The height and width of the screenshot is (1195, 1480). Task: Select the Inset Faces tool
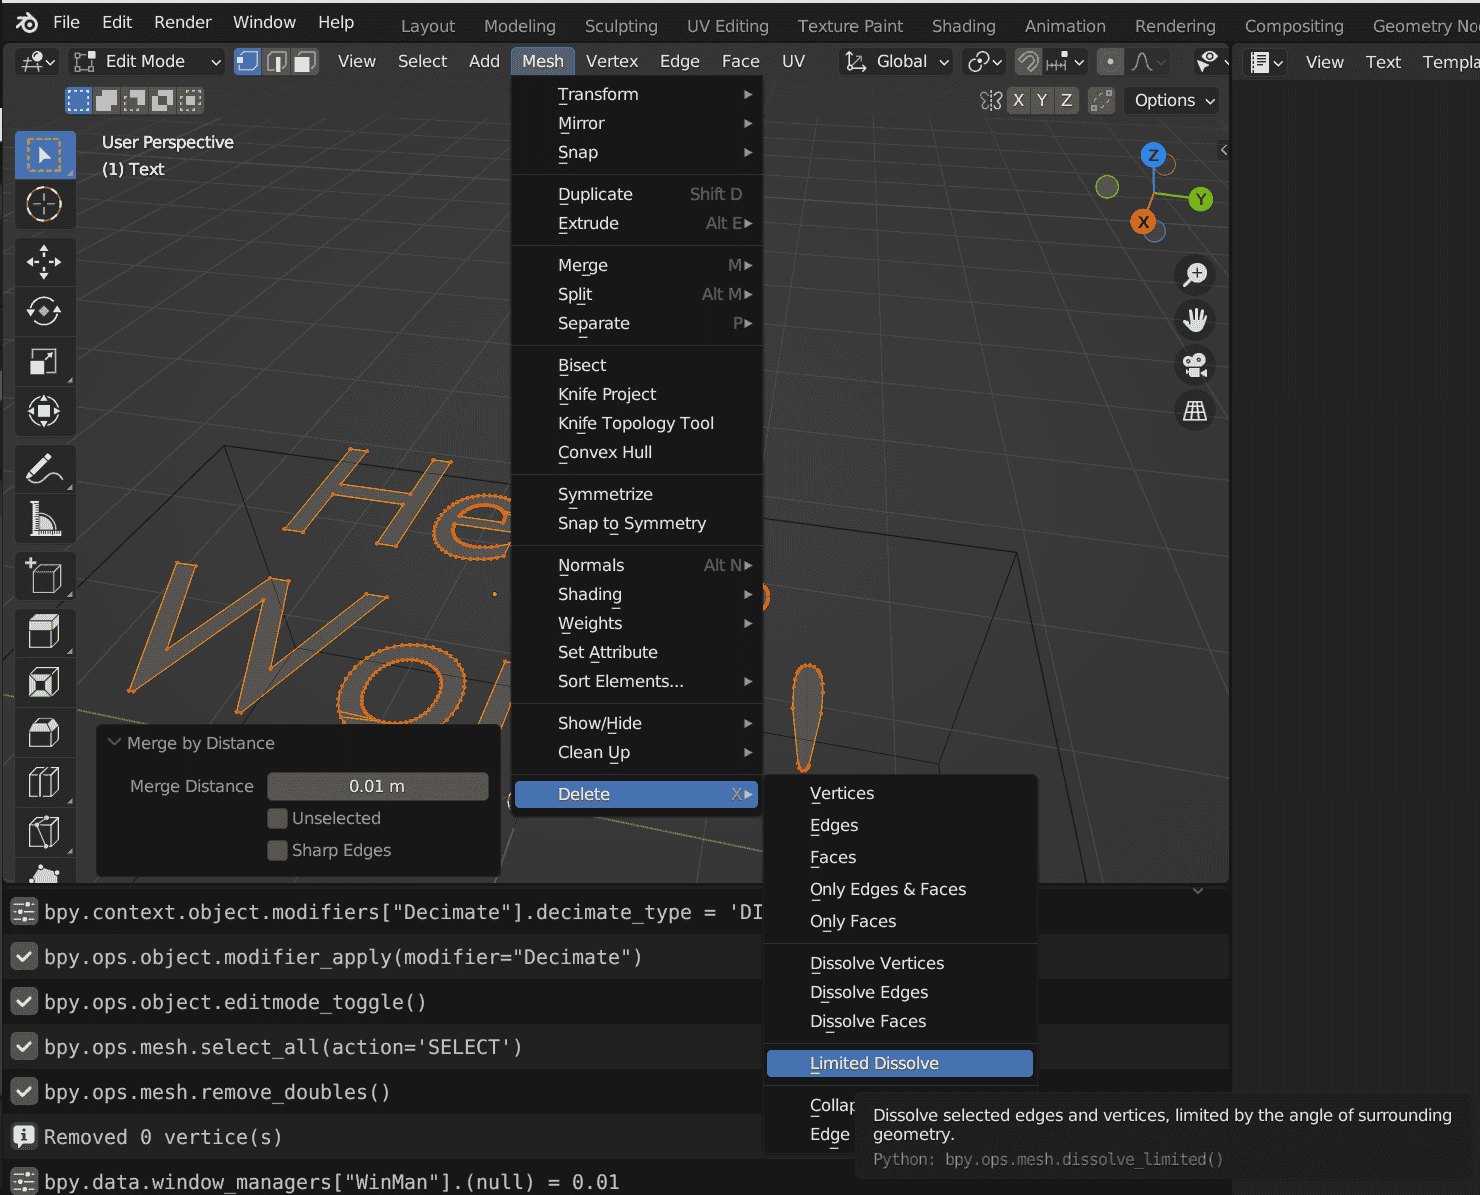45,683
